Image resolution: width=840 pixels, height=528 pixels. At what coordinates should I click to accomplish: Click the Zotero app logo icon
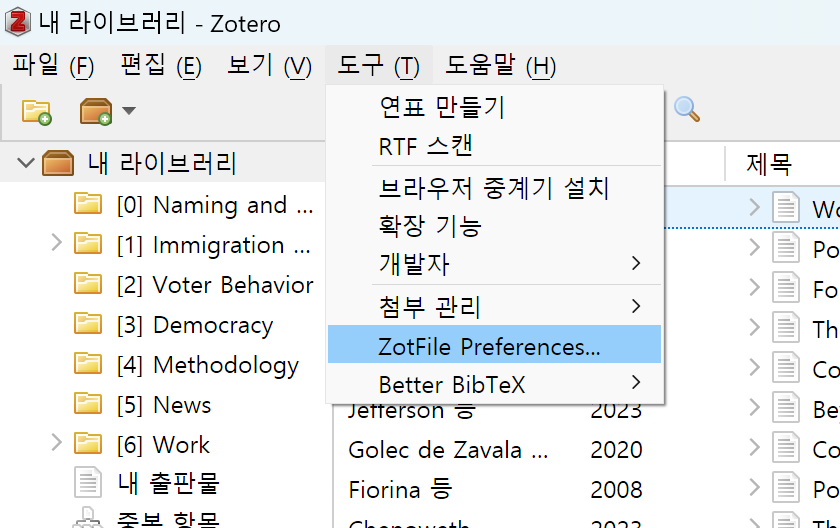click(18, 22)
